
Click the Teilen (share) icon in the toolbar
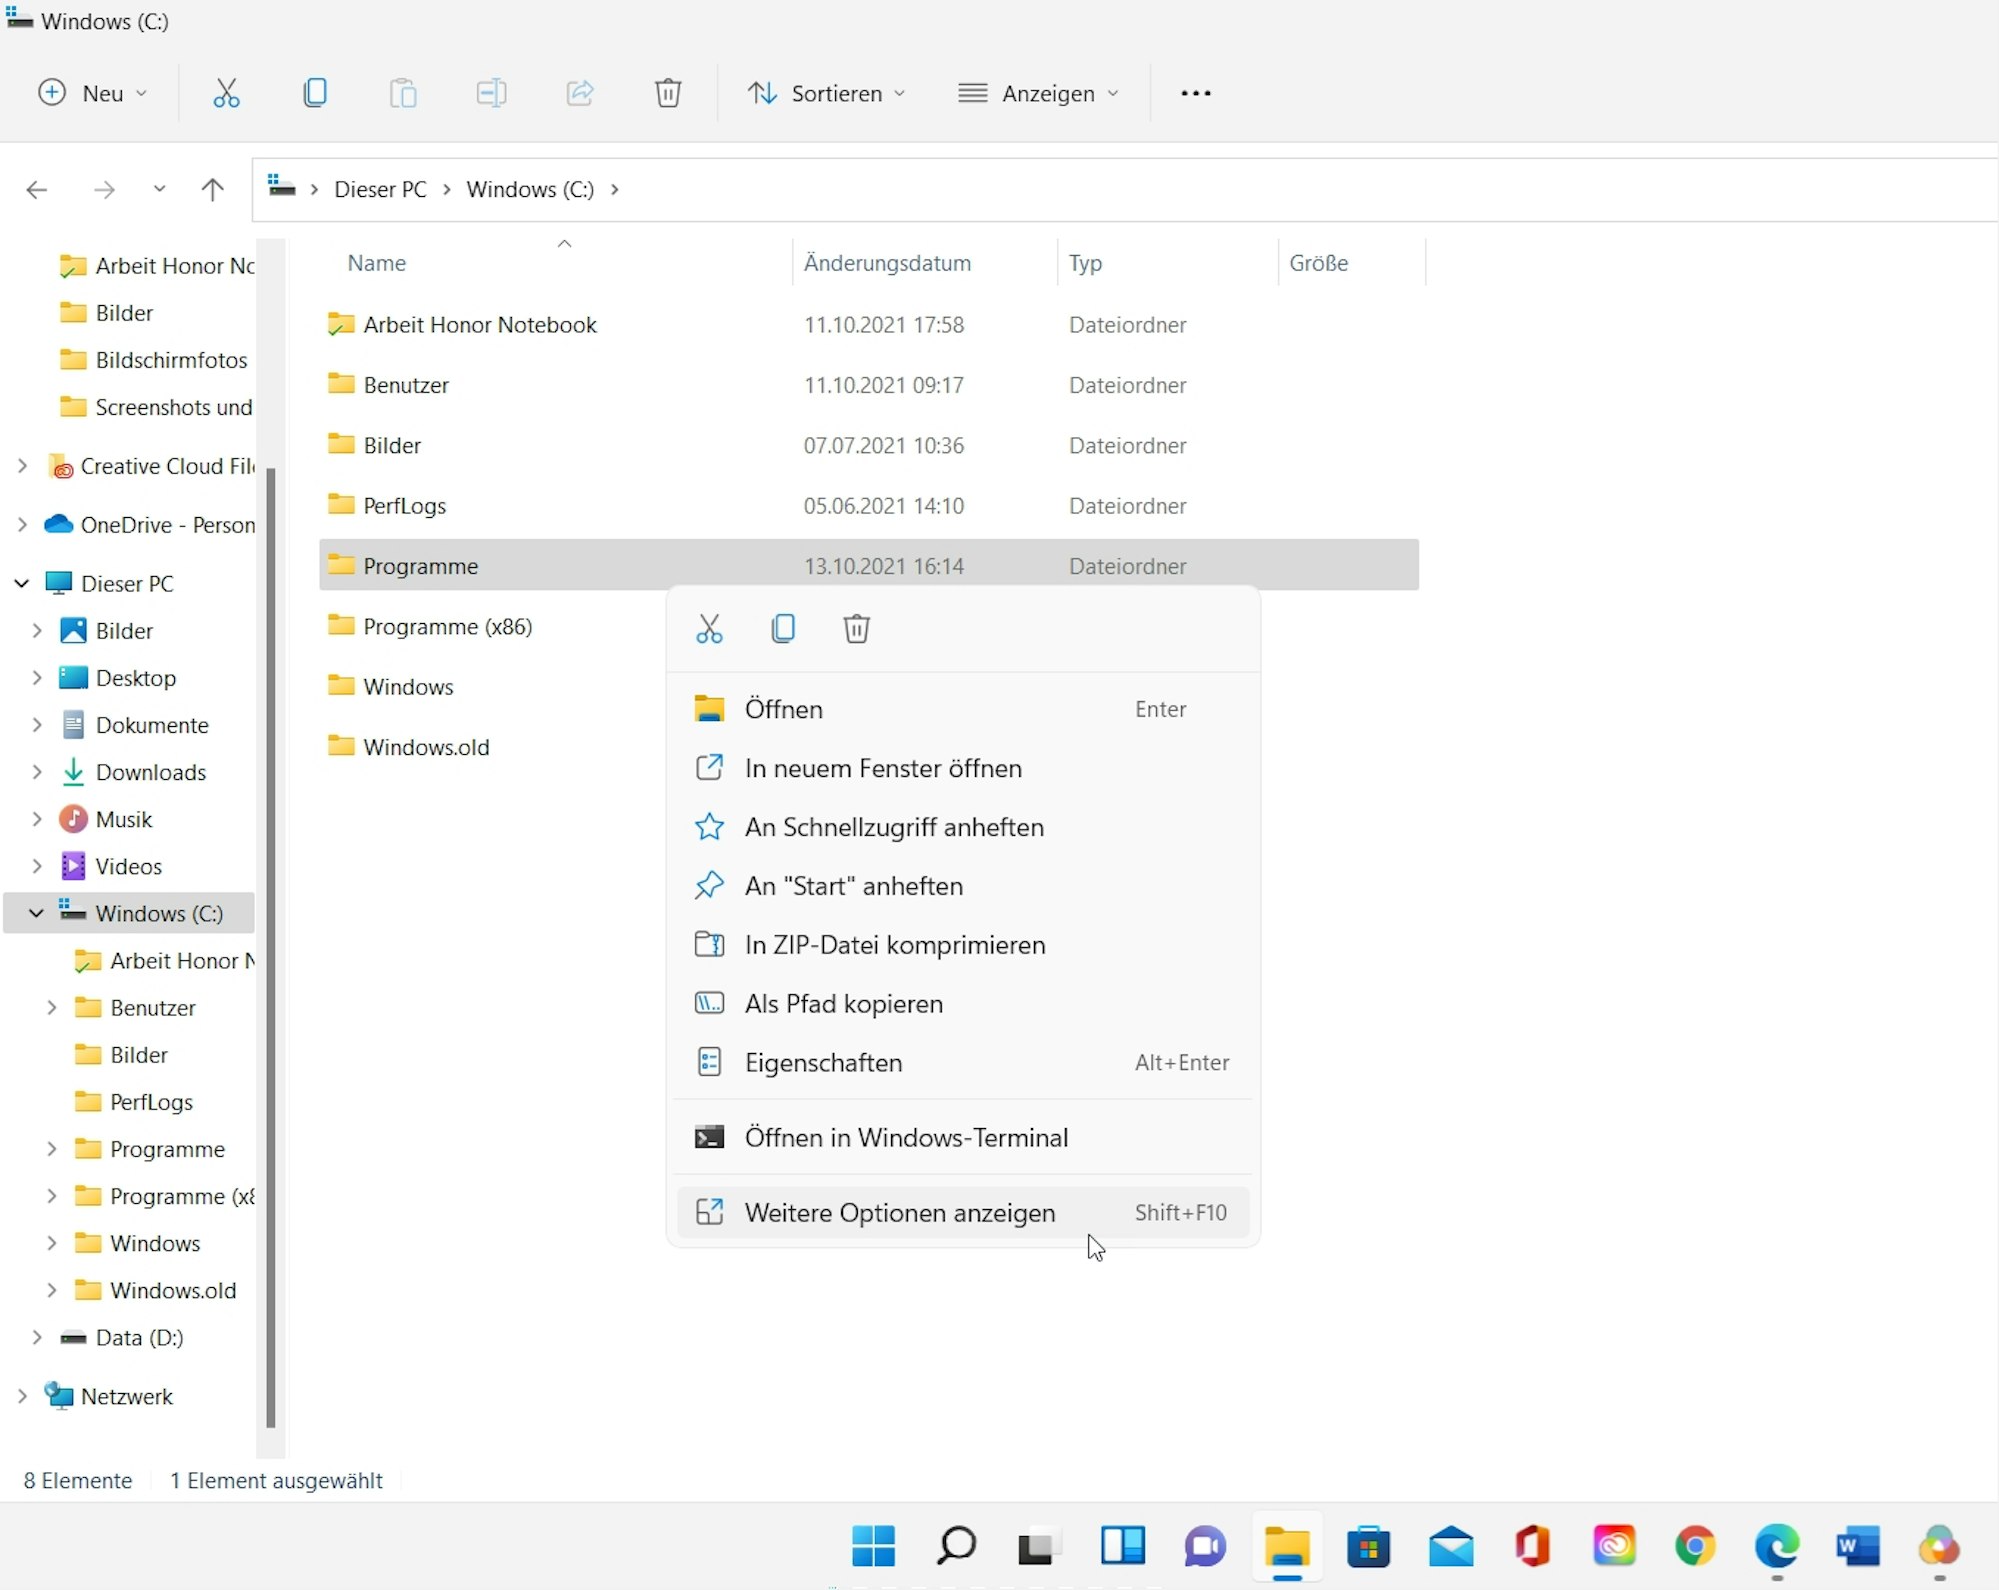pyautogui.click(x=579, y=93)
